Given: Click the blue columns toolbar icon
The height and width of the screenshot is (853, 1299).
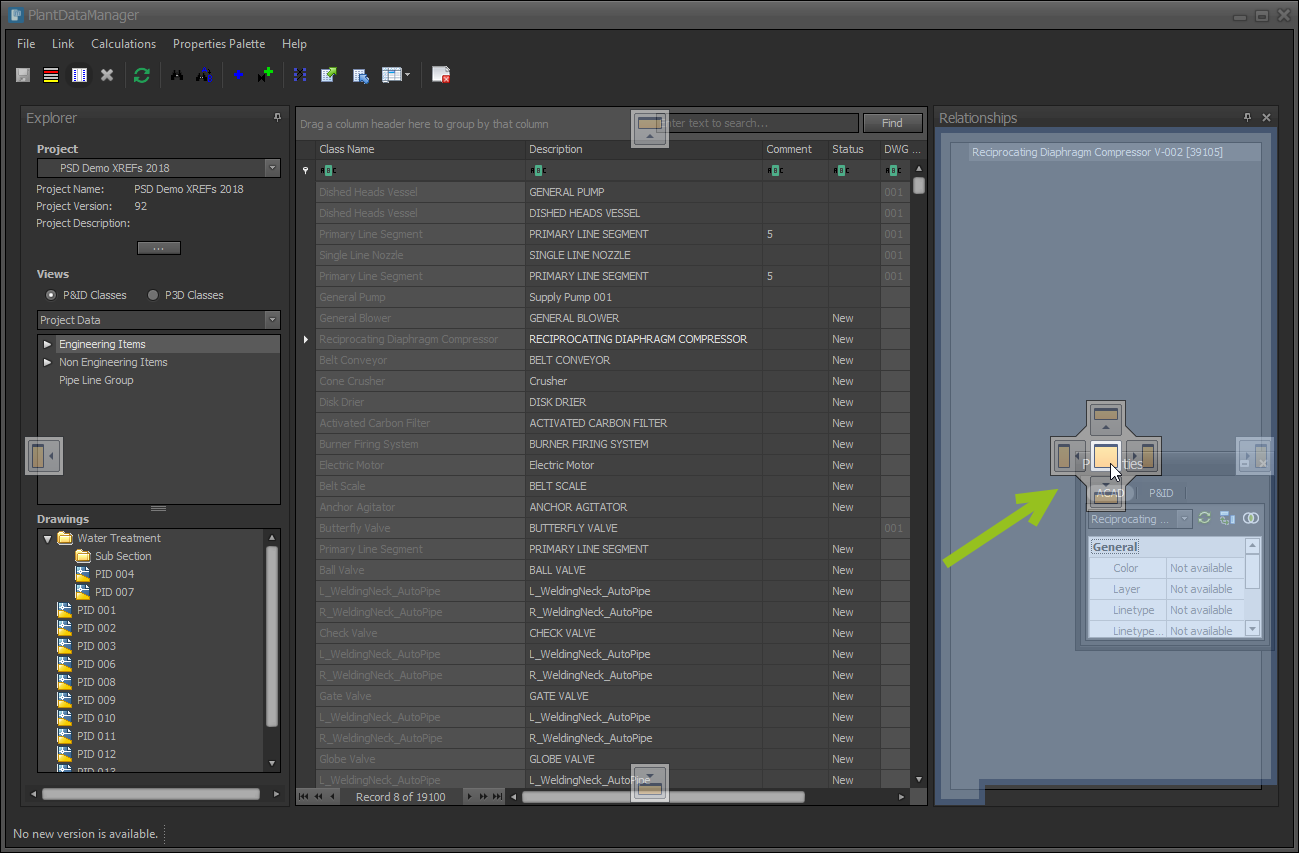Looking at the screenshot, I should [79, 75].
